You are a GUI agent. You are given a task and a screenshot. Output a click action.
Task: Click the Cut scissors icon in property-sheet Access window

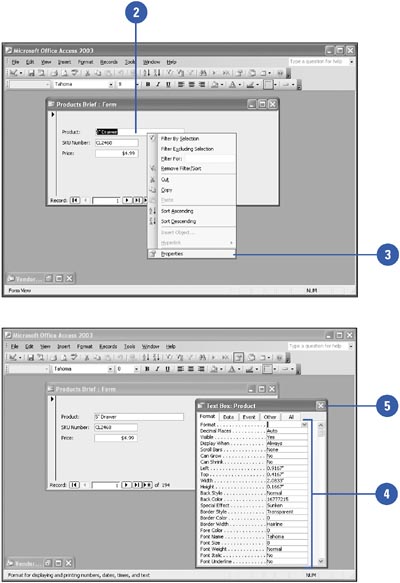coord(87,358)
